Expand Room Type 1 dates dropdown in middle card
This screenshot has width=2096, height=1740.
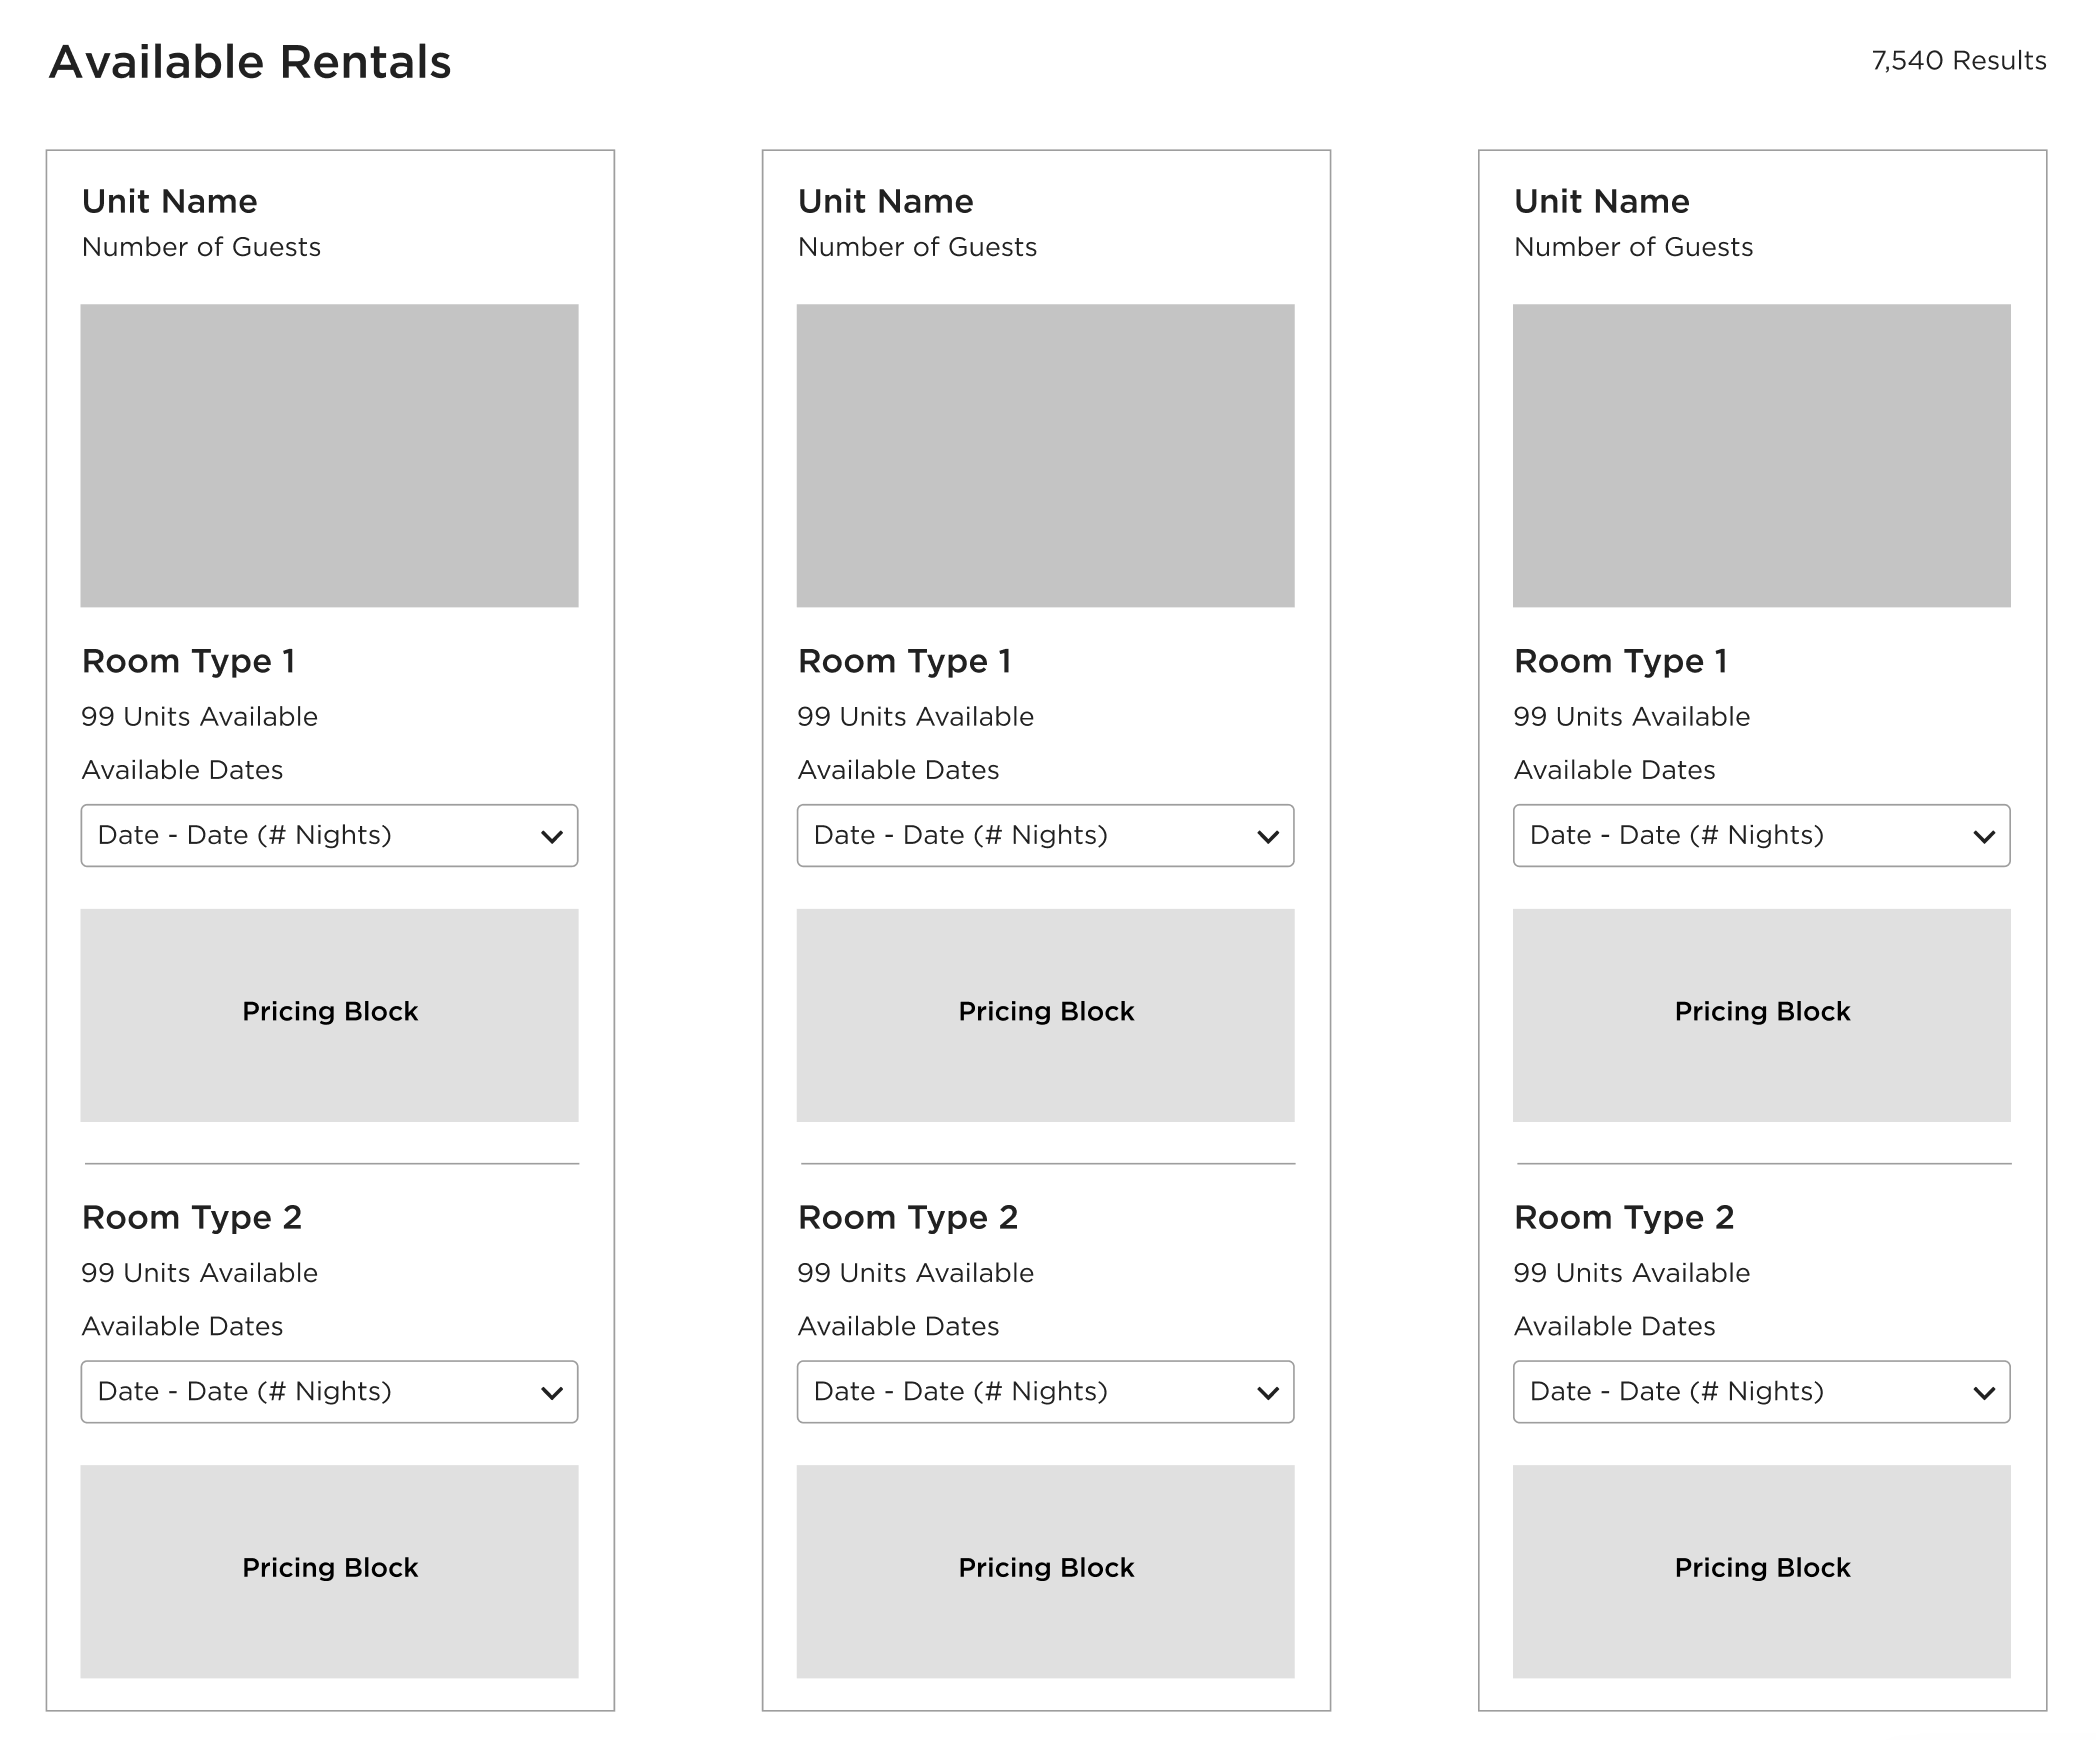1045,835
